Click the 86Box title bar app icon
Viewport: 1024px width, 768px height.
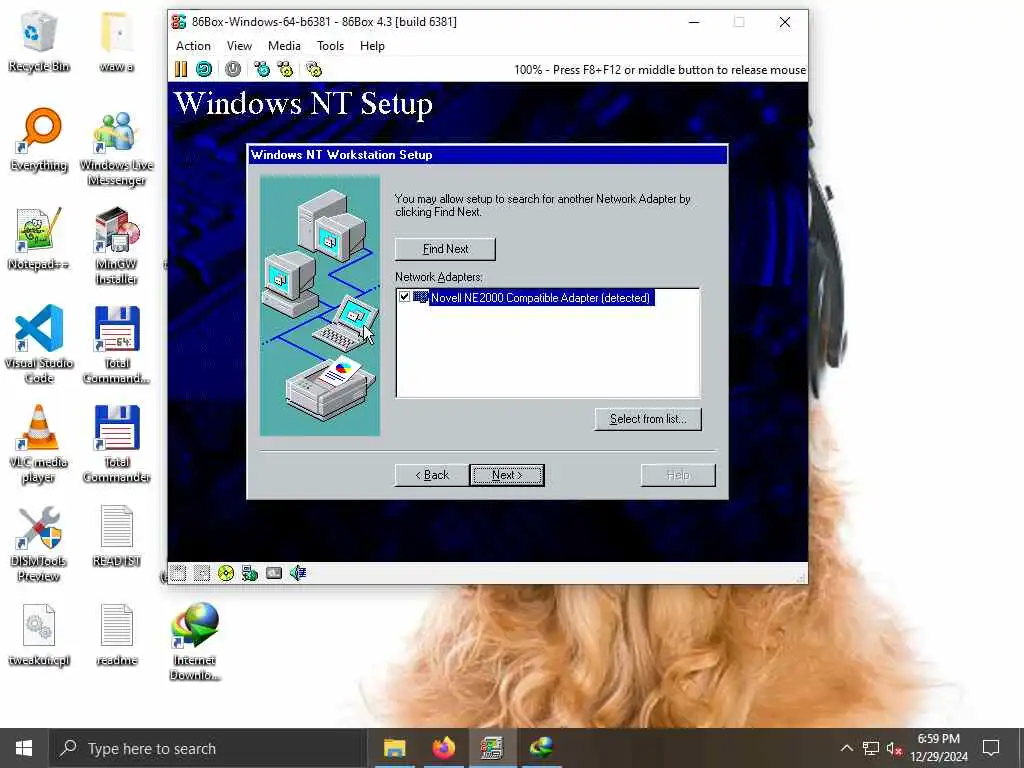tap(179, 22)
